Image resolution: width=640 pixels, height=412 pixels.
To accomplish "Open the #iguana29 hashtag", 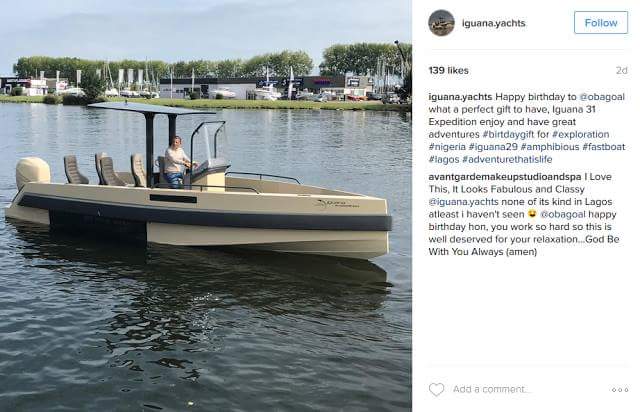I will pyautogui.click(x=493, y=147).
